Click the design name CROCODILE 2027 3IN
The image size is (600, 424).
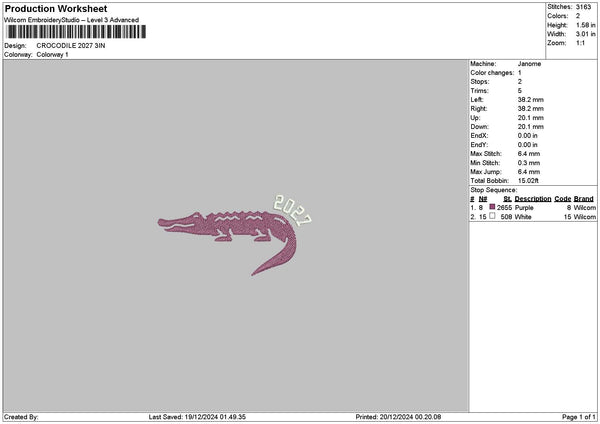[71, 46]
